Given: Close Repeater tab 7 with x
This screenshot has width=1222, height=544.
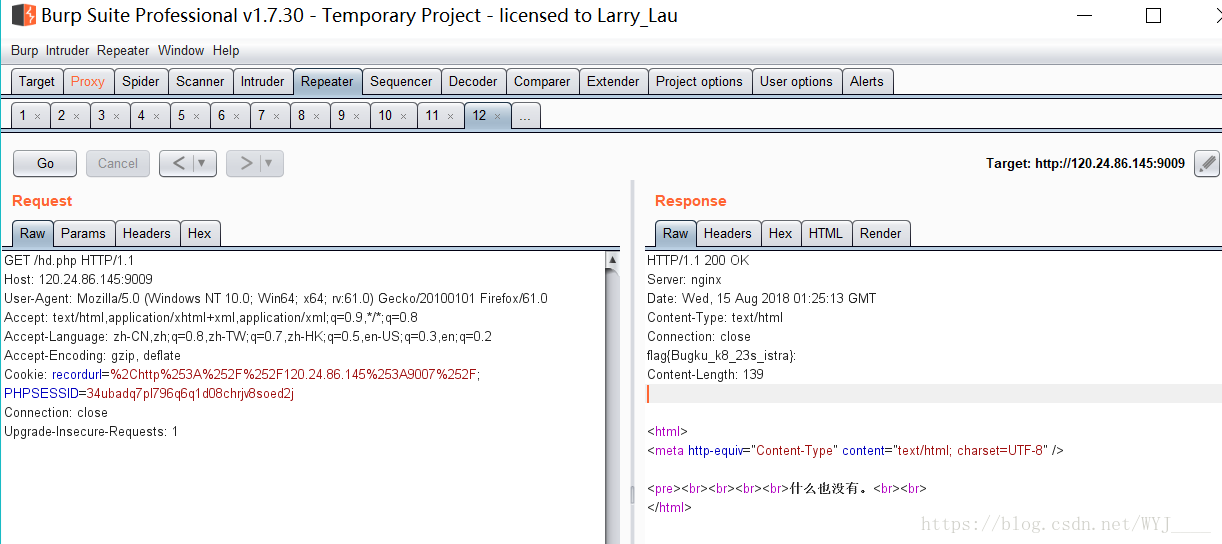Looking at the screenshot, I should coord(276,116).
